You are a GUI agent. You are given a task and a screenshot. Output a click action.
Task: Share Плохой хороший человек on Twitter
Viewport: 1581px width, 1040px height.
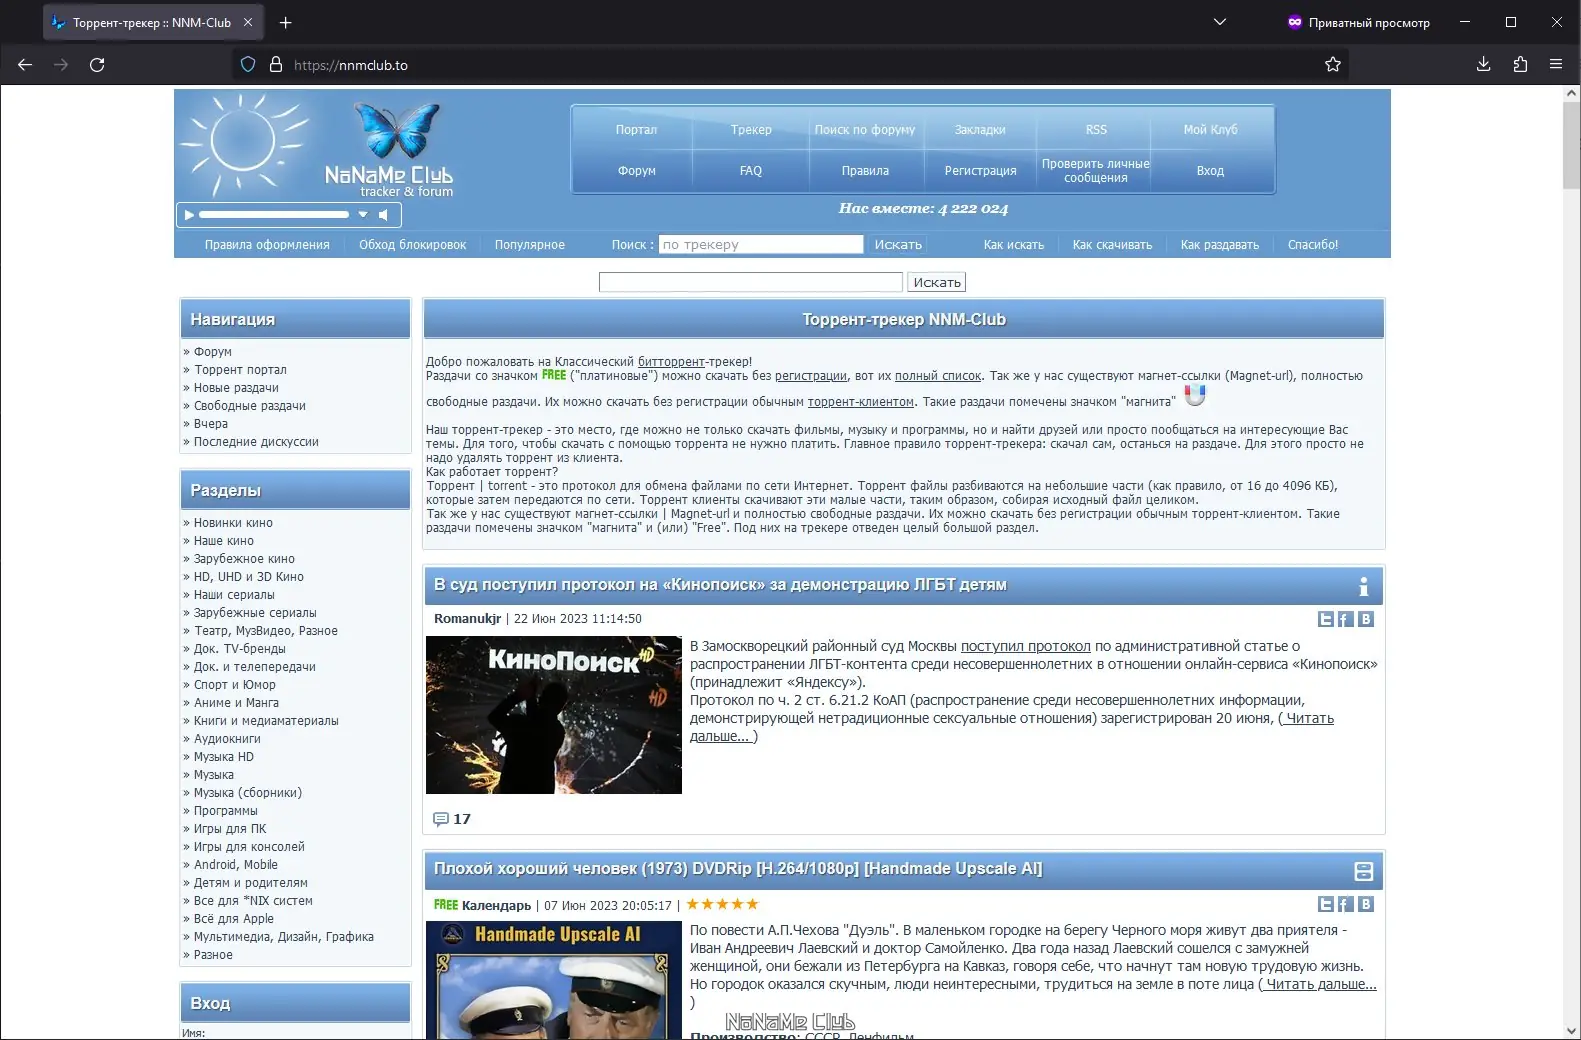tap(1326, 904)
